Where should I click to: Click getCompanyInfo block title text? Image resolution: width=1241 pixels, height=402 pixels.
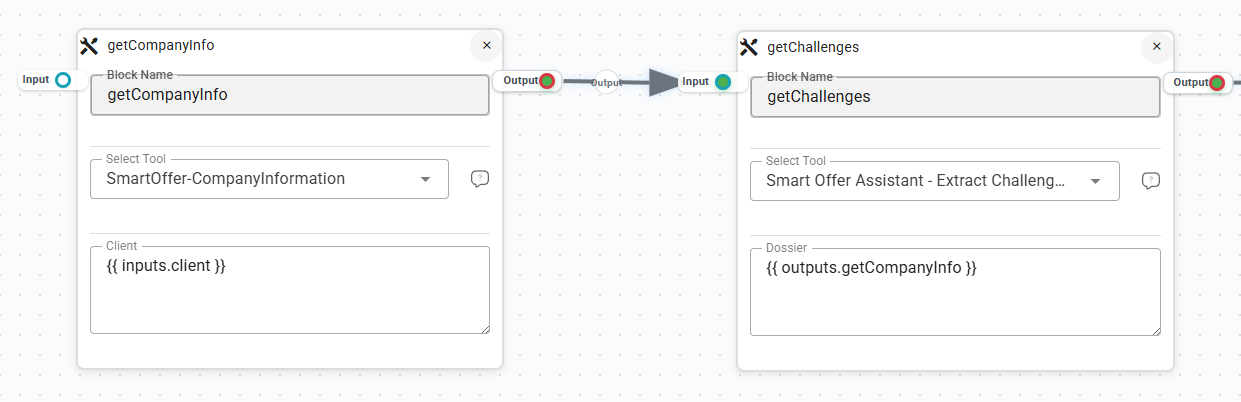(x=160, y=45)
